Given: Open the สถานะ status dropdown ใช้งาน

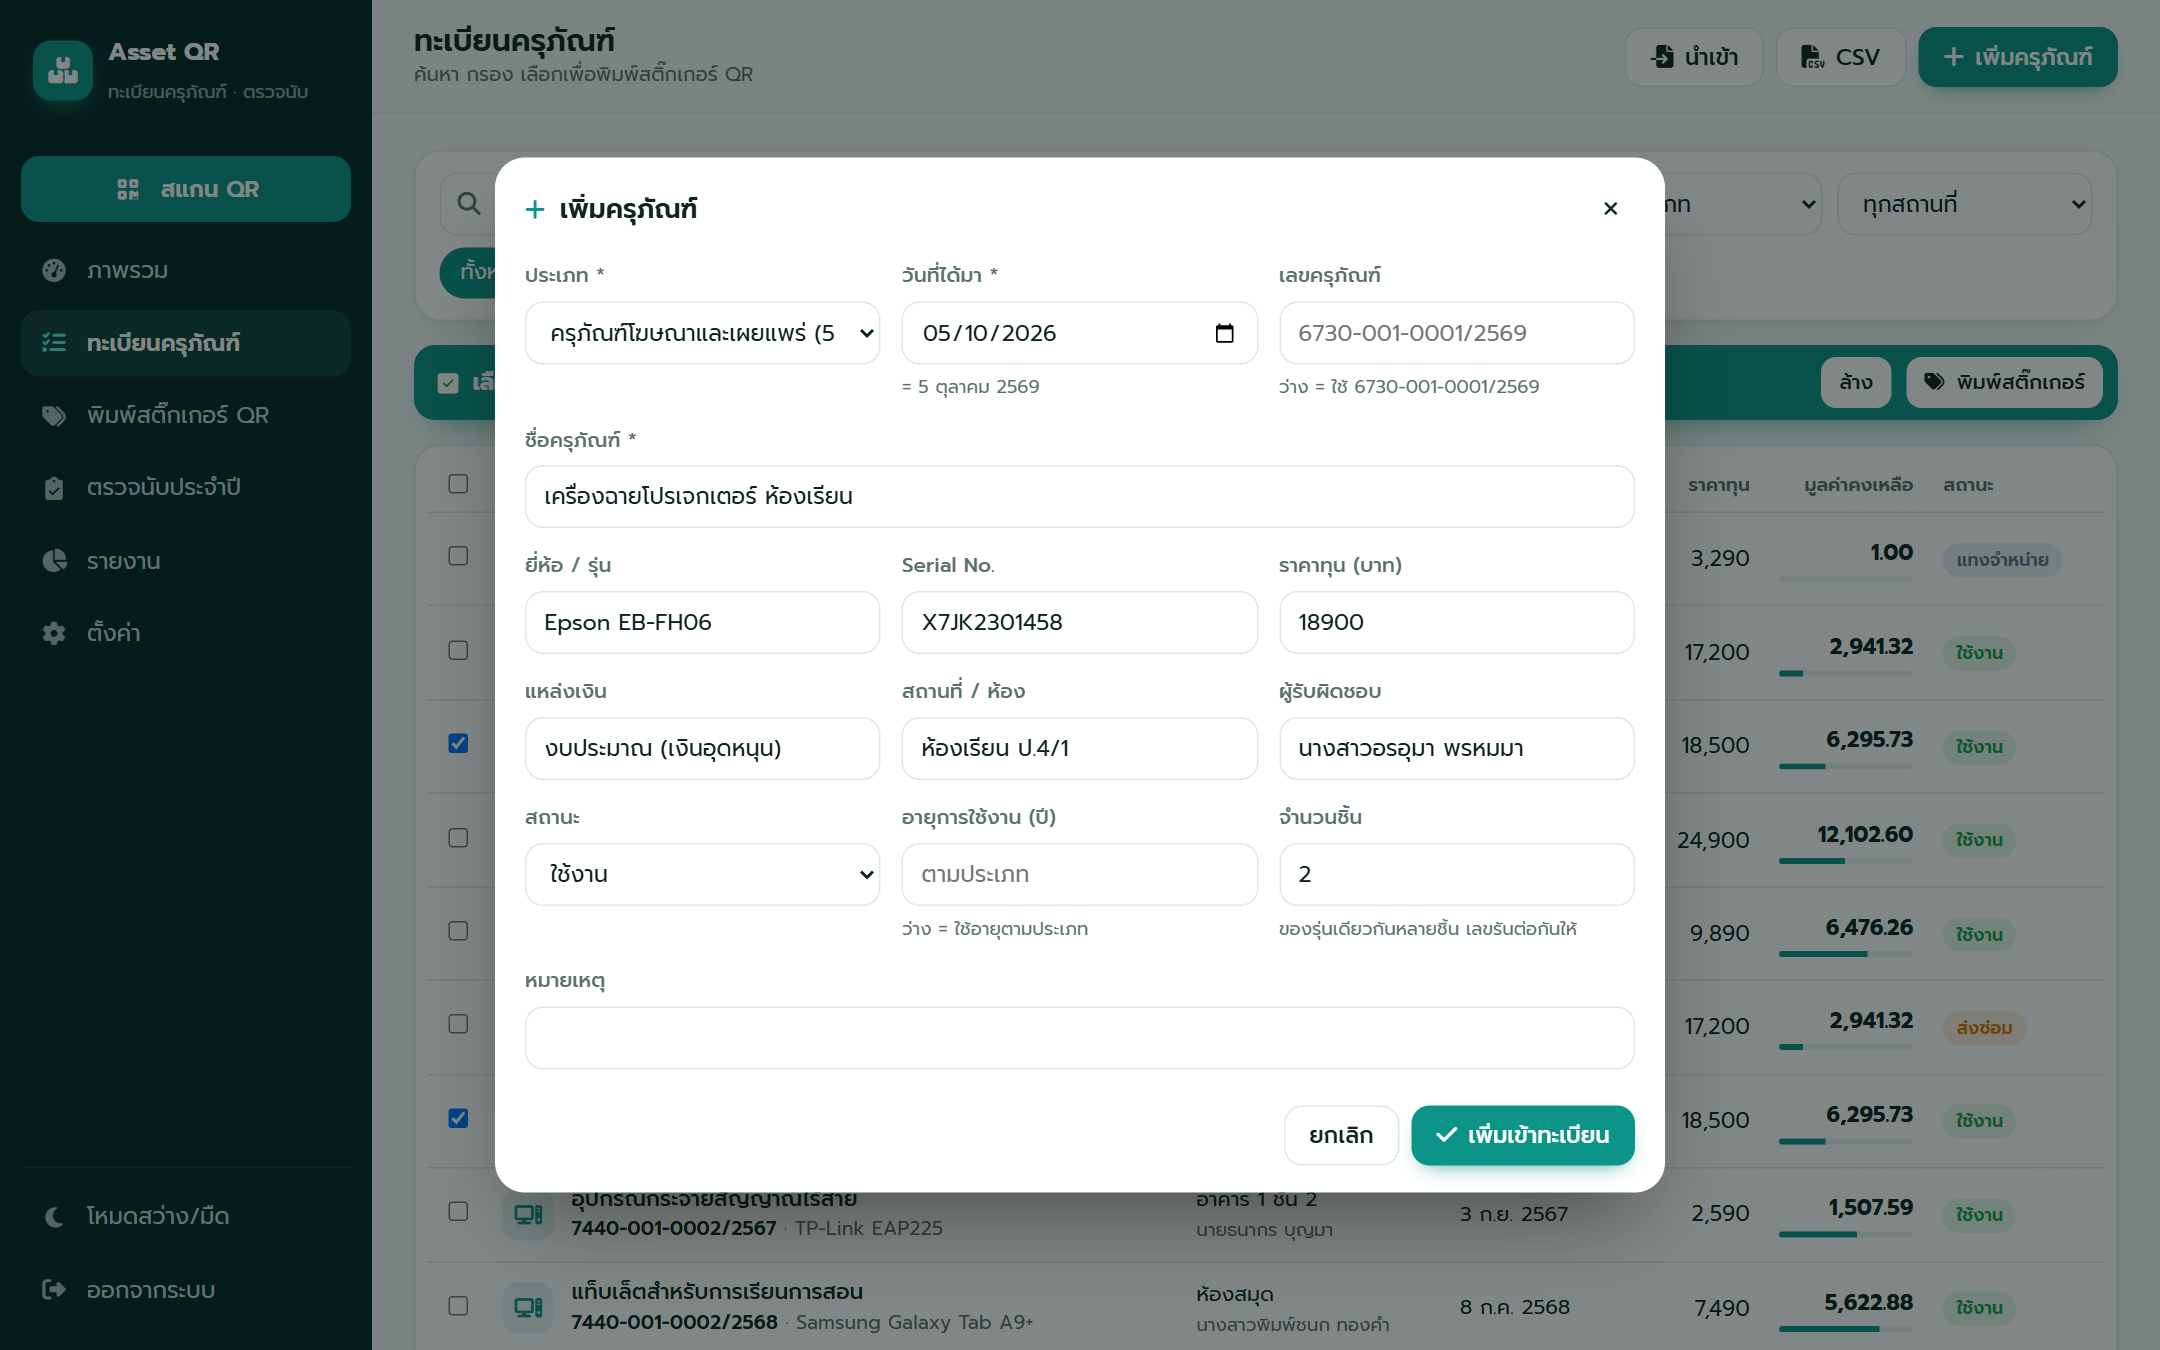Looking at the screenshot, I should click(x=702, y=874).
